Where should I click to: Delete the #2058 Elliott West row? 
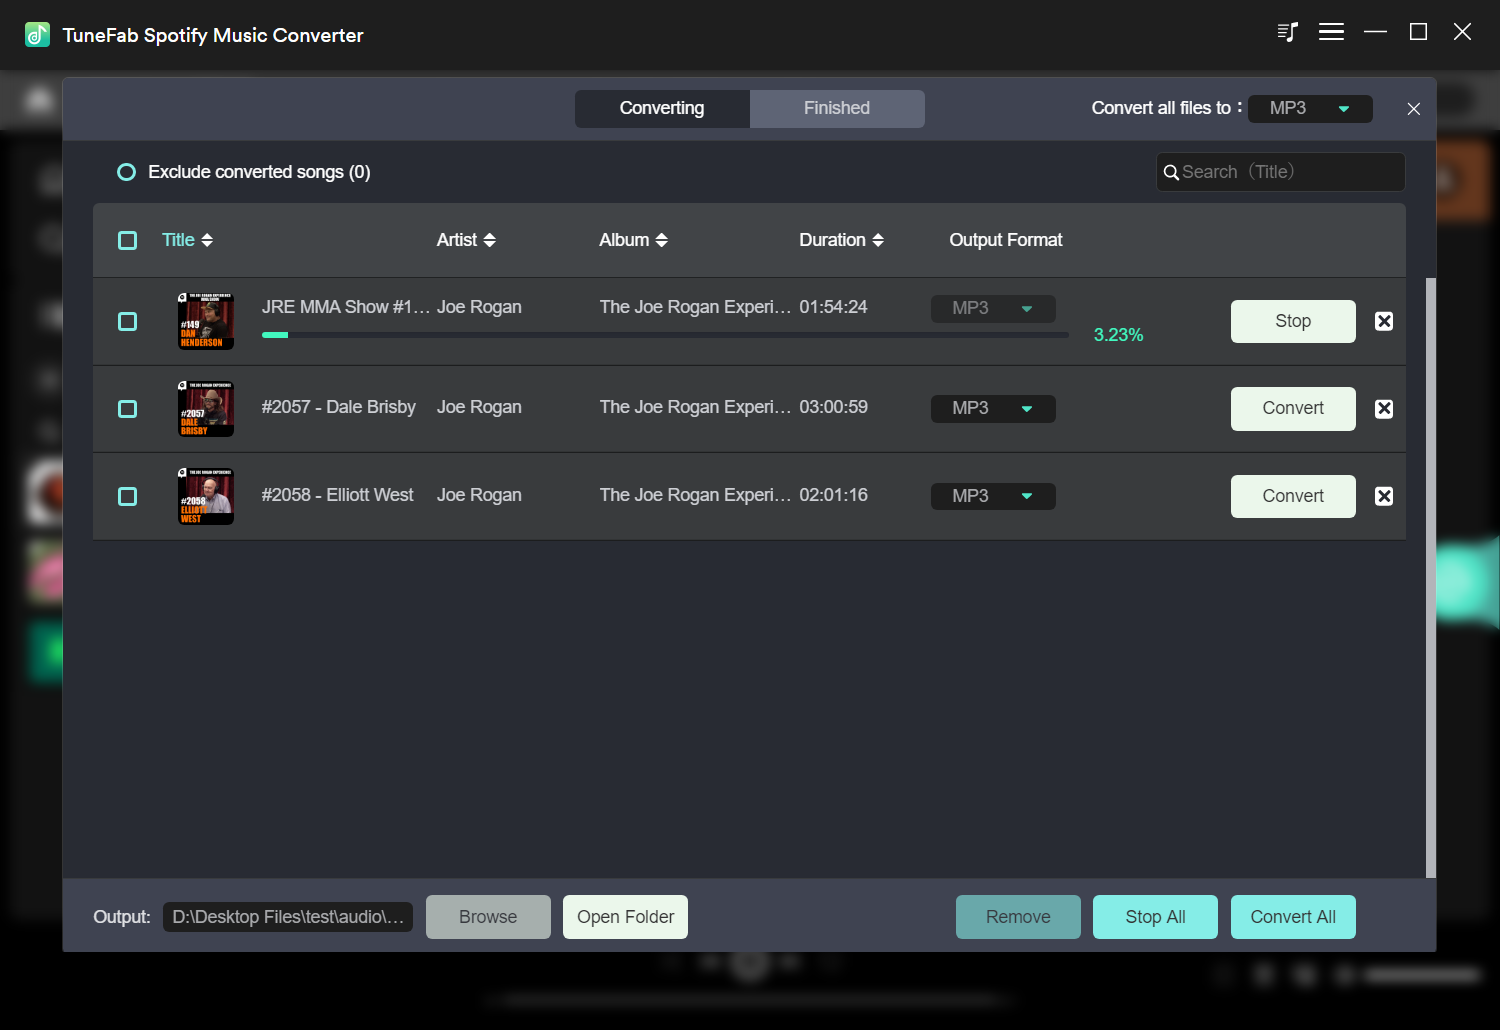[x=1383, y=496]
